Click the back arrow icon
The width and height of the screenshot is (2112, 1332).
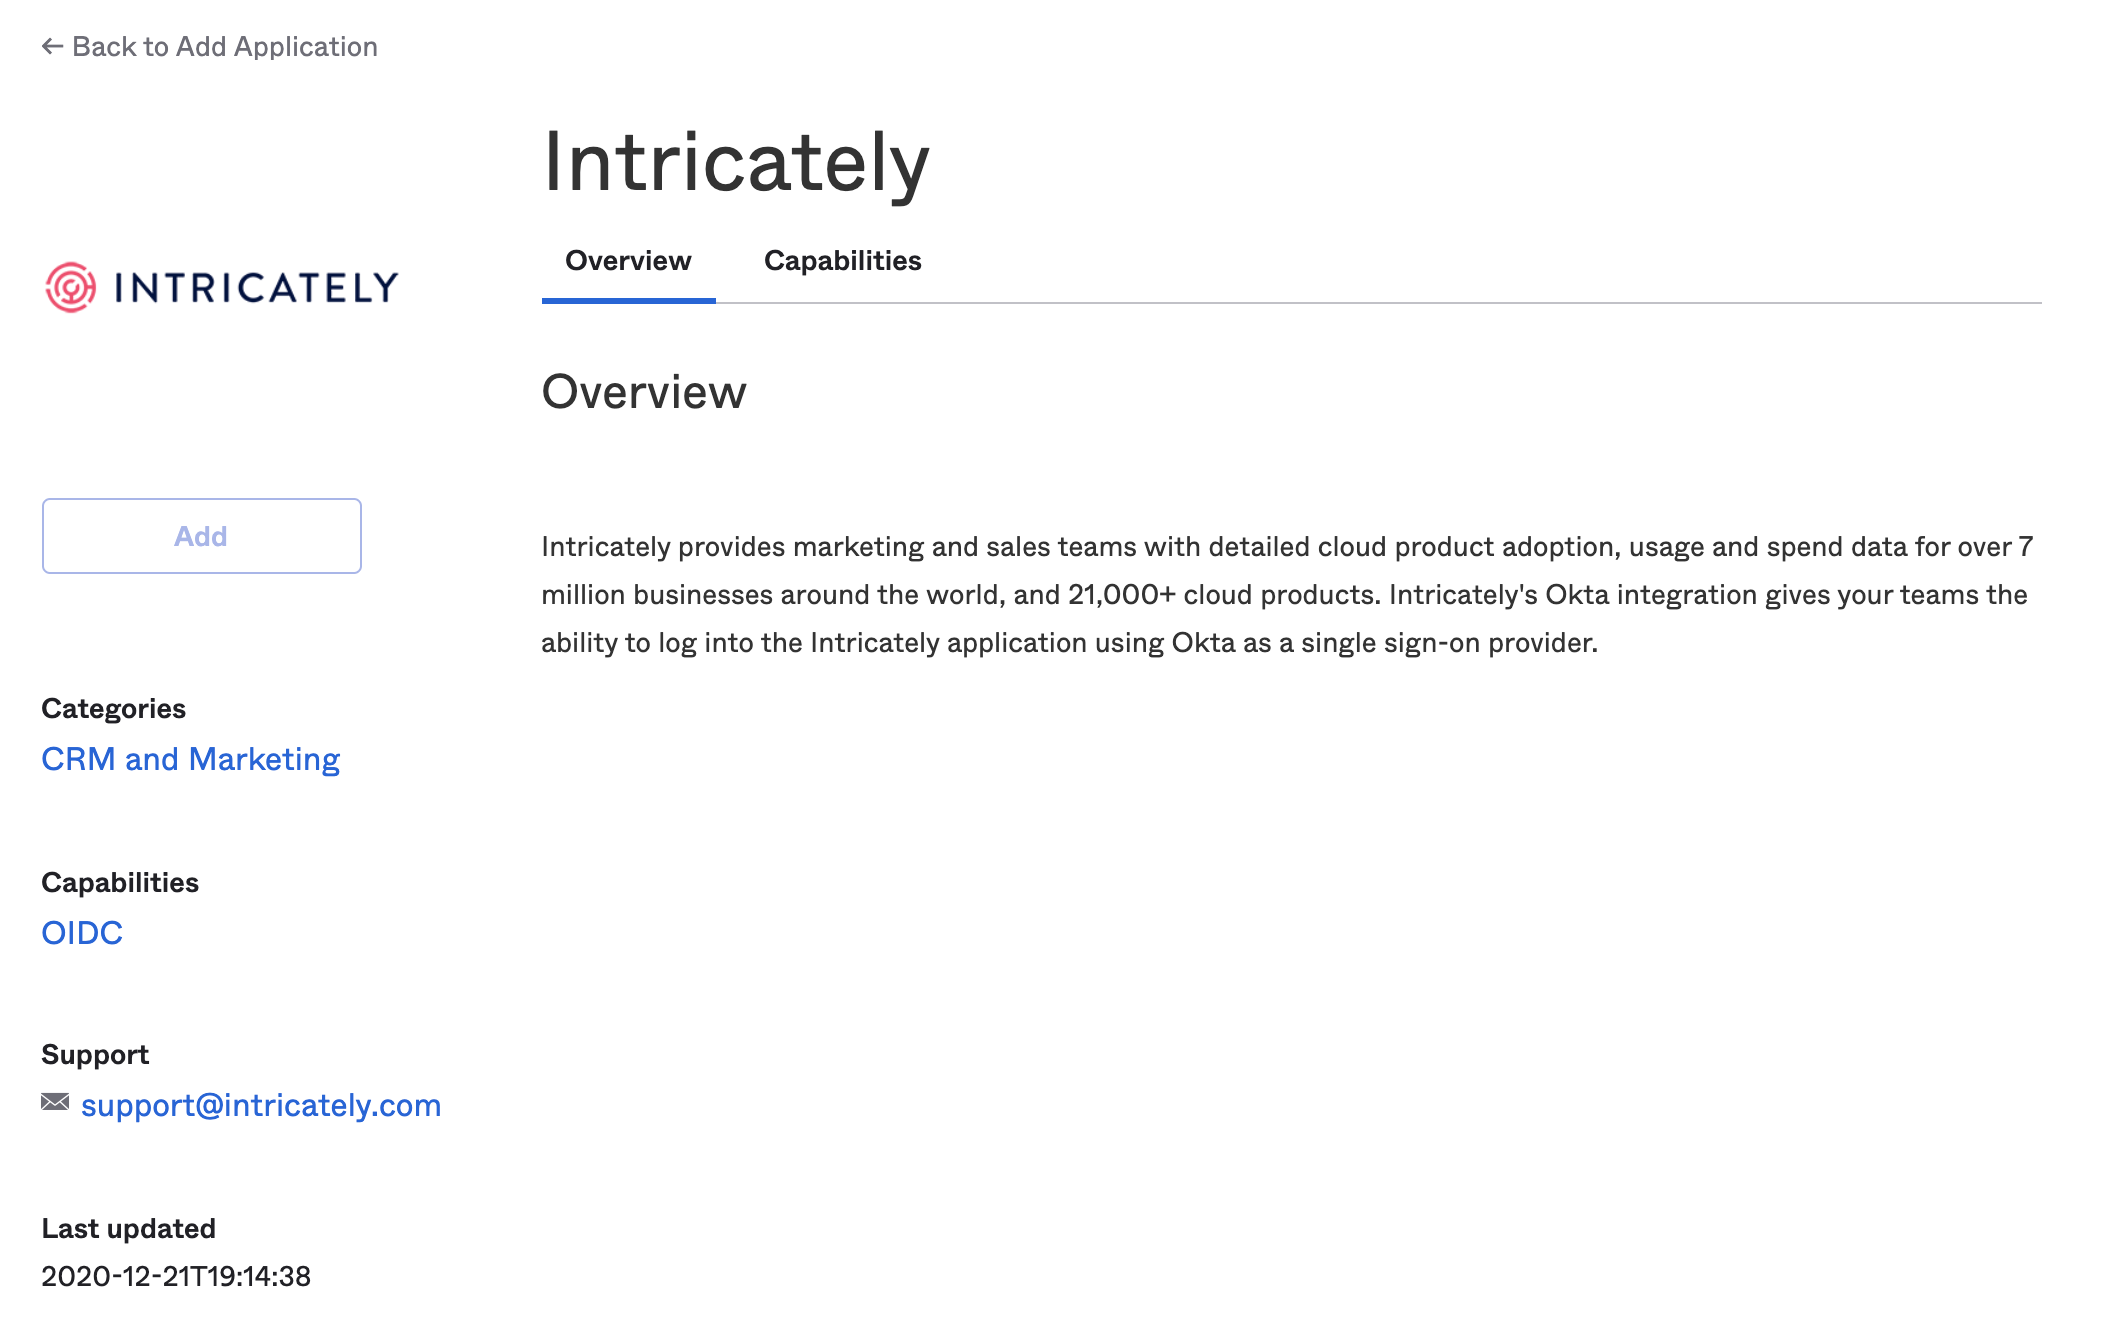tap(52, 46)
